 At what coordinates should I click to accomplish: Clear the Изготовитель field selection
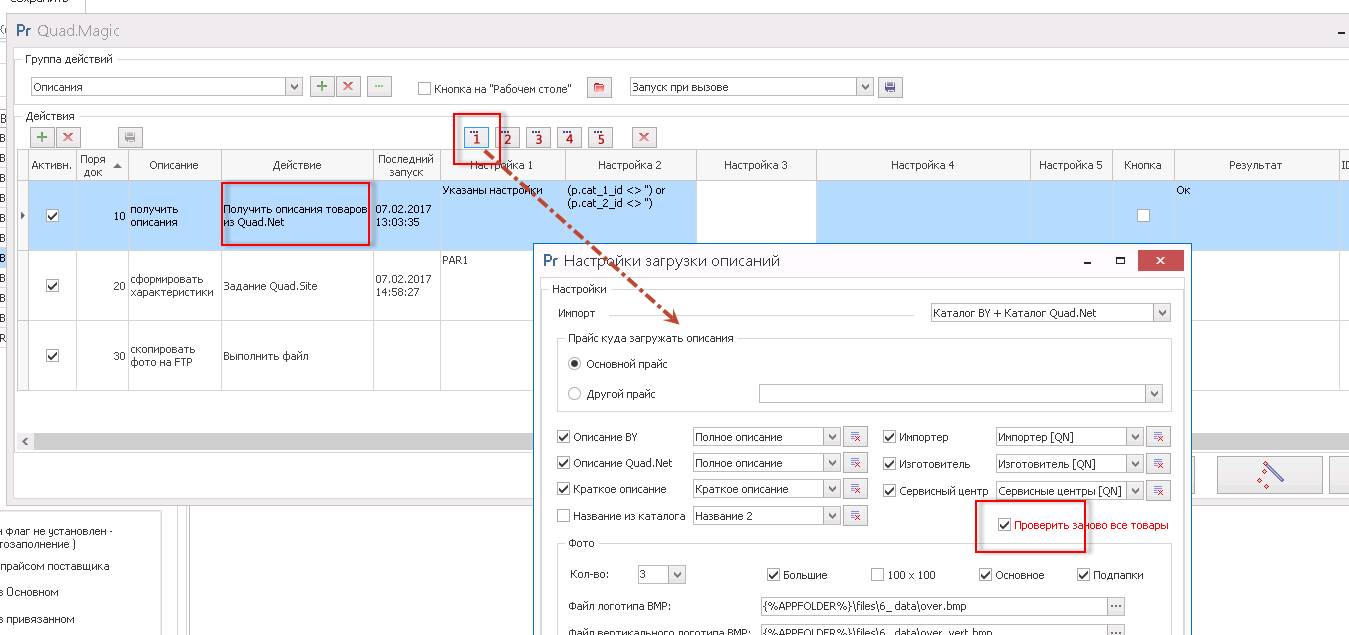(x=1158, y=463)
